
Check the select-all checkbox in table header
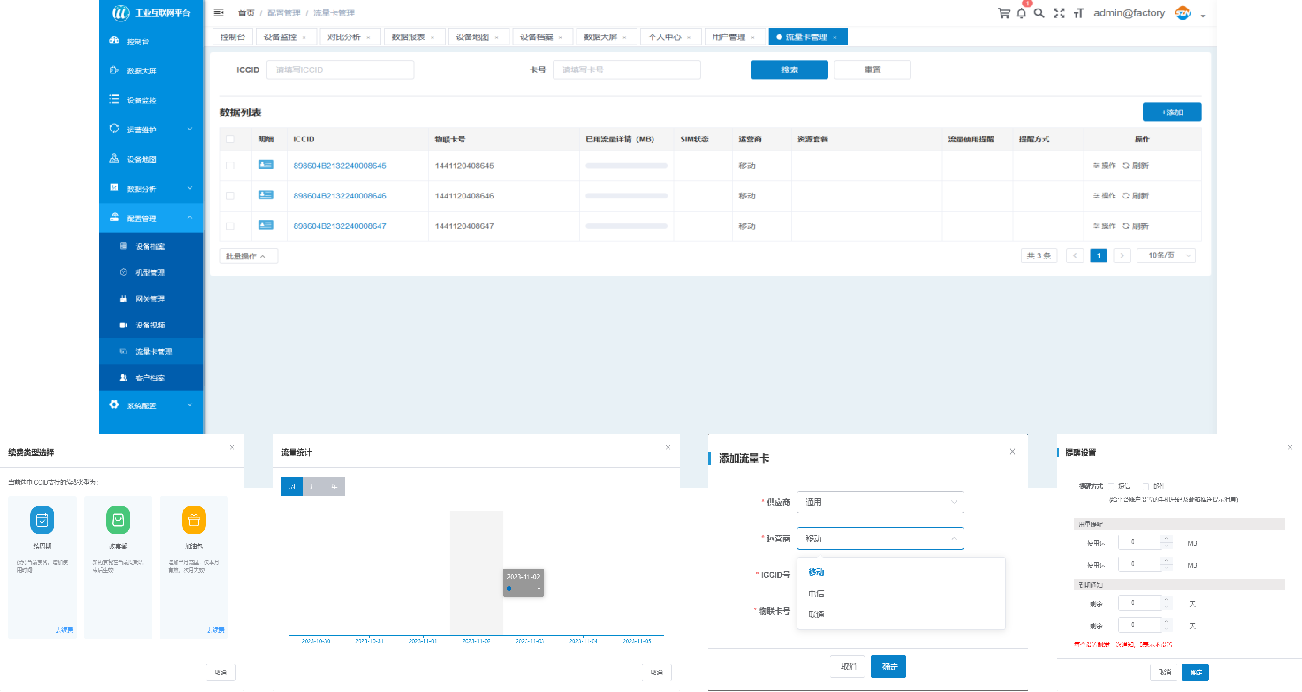pos(230,139)
